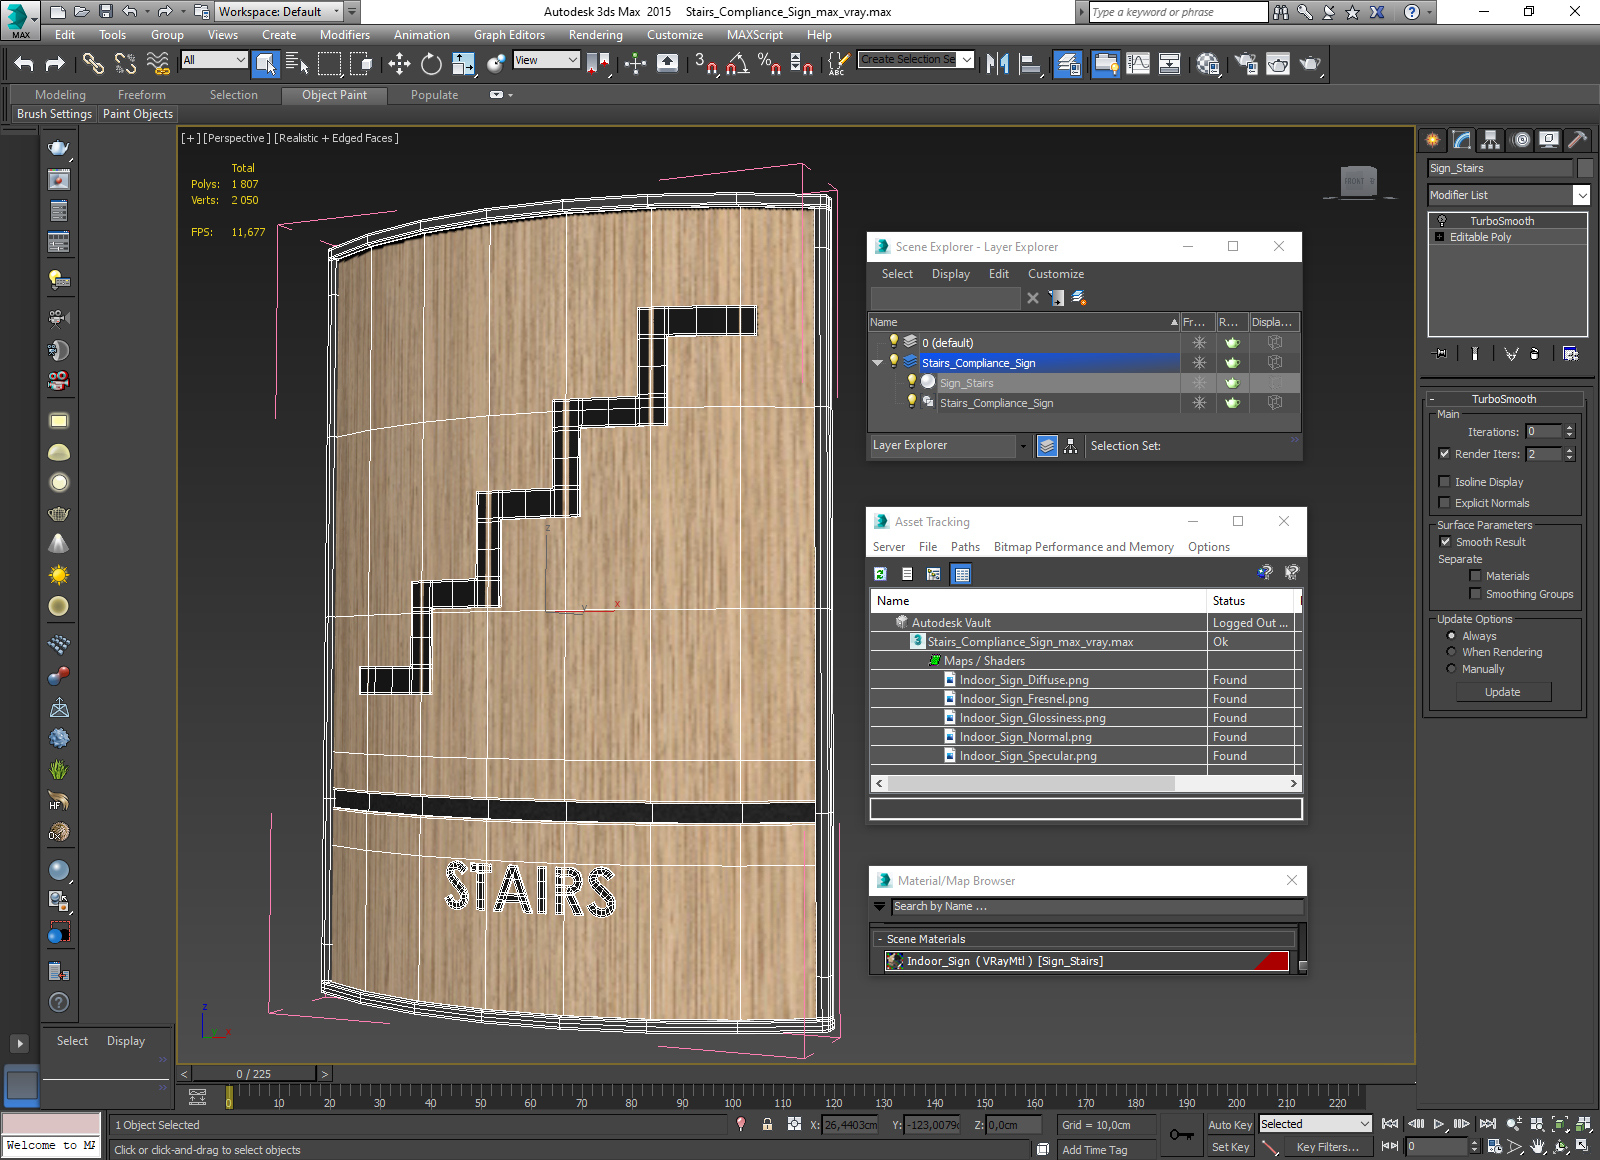This screenshot has width=1600, height=1160.
Task: Click the Update button in TurboSmooth
Action: (x=1503, y=692)
